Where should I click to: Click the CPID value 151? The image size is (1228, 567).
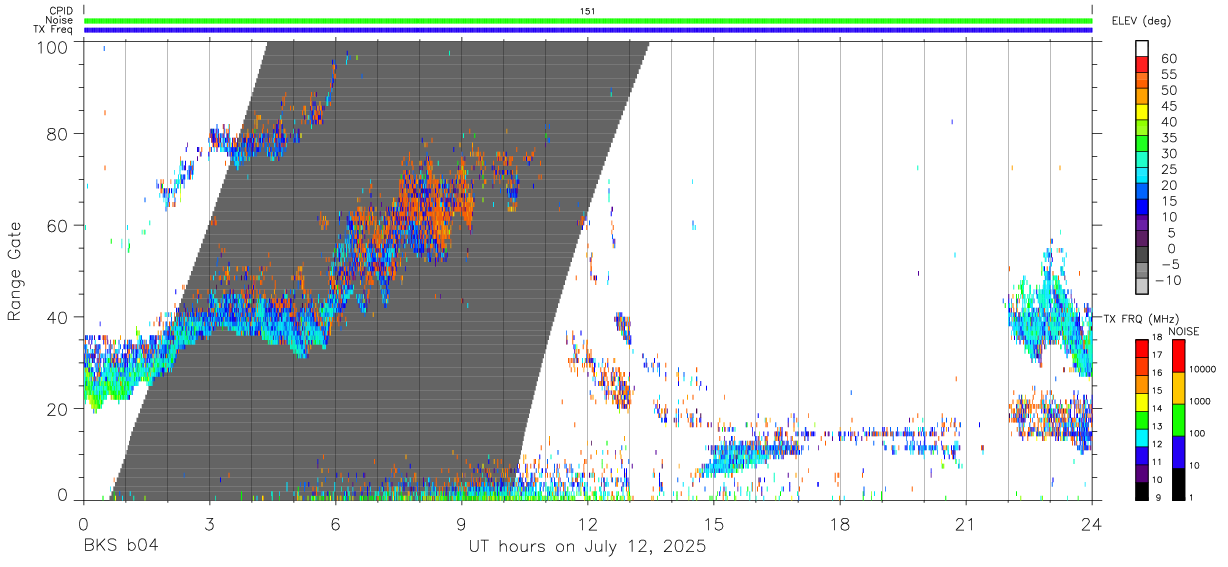pos(588,10)
